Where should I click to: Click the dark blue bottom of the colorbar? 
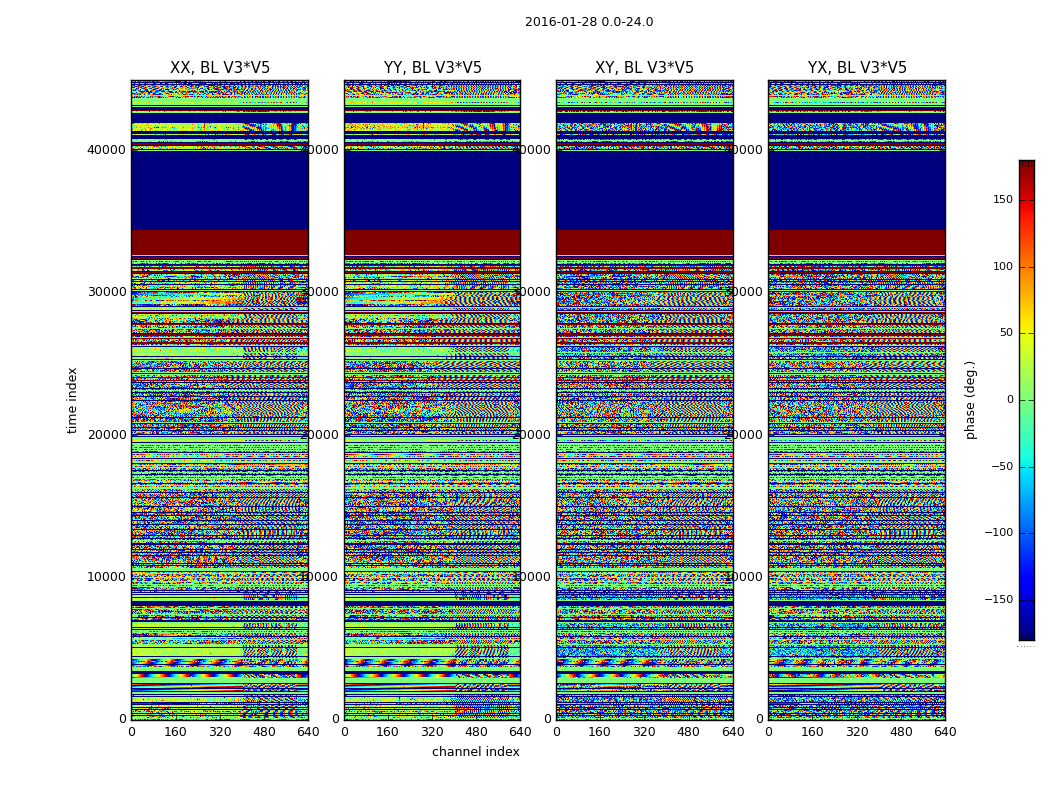(1026, 633)
